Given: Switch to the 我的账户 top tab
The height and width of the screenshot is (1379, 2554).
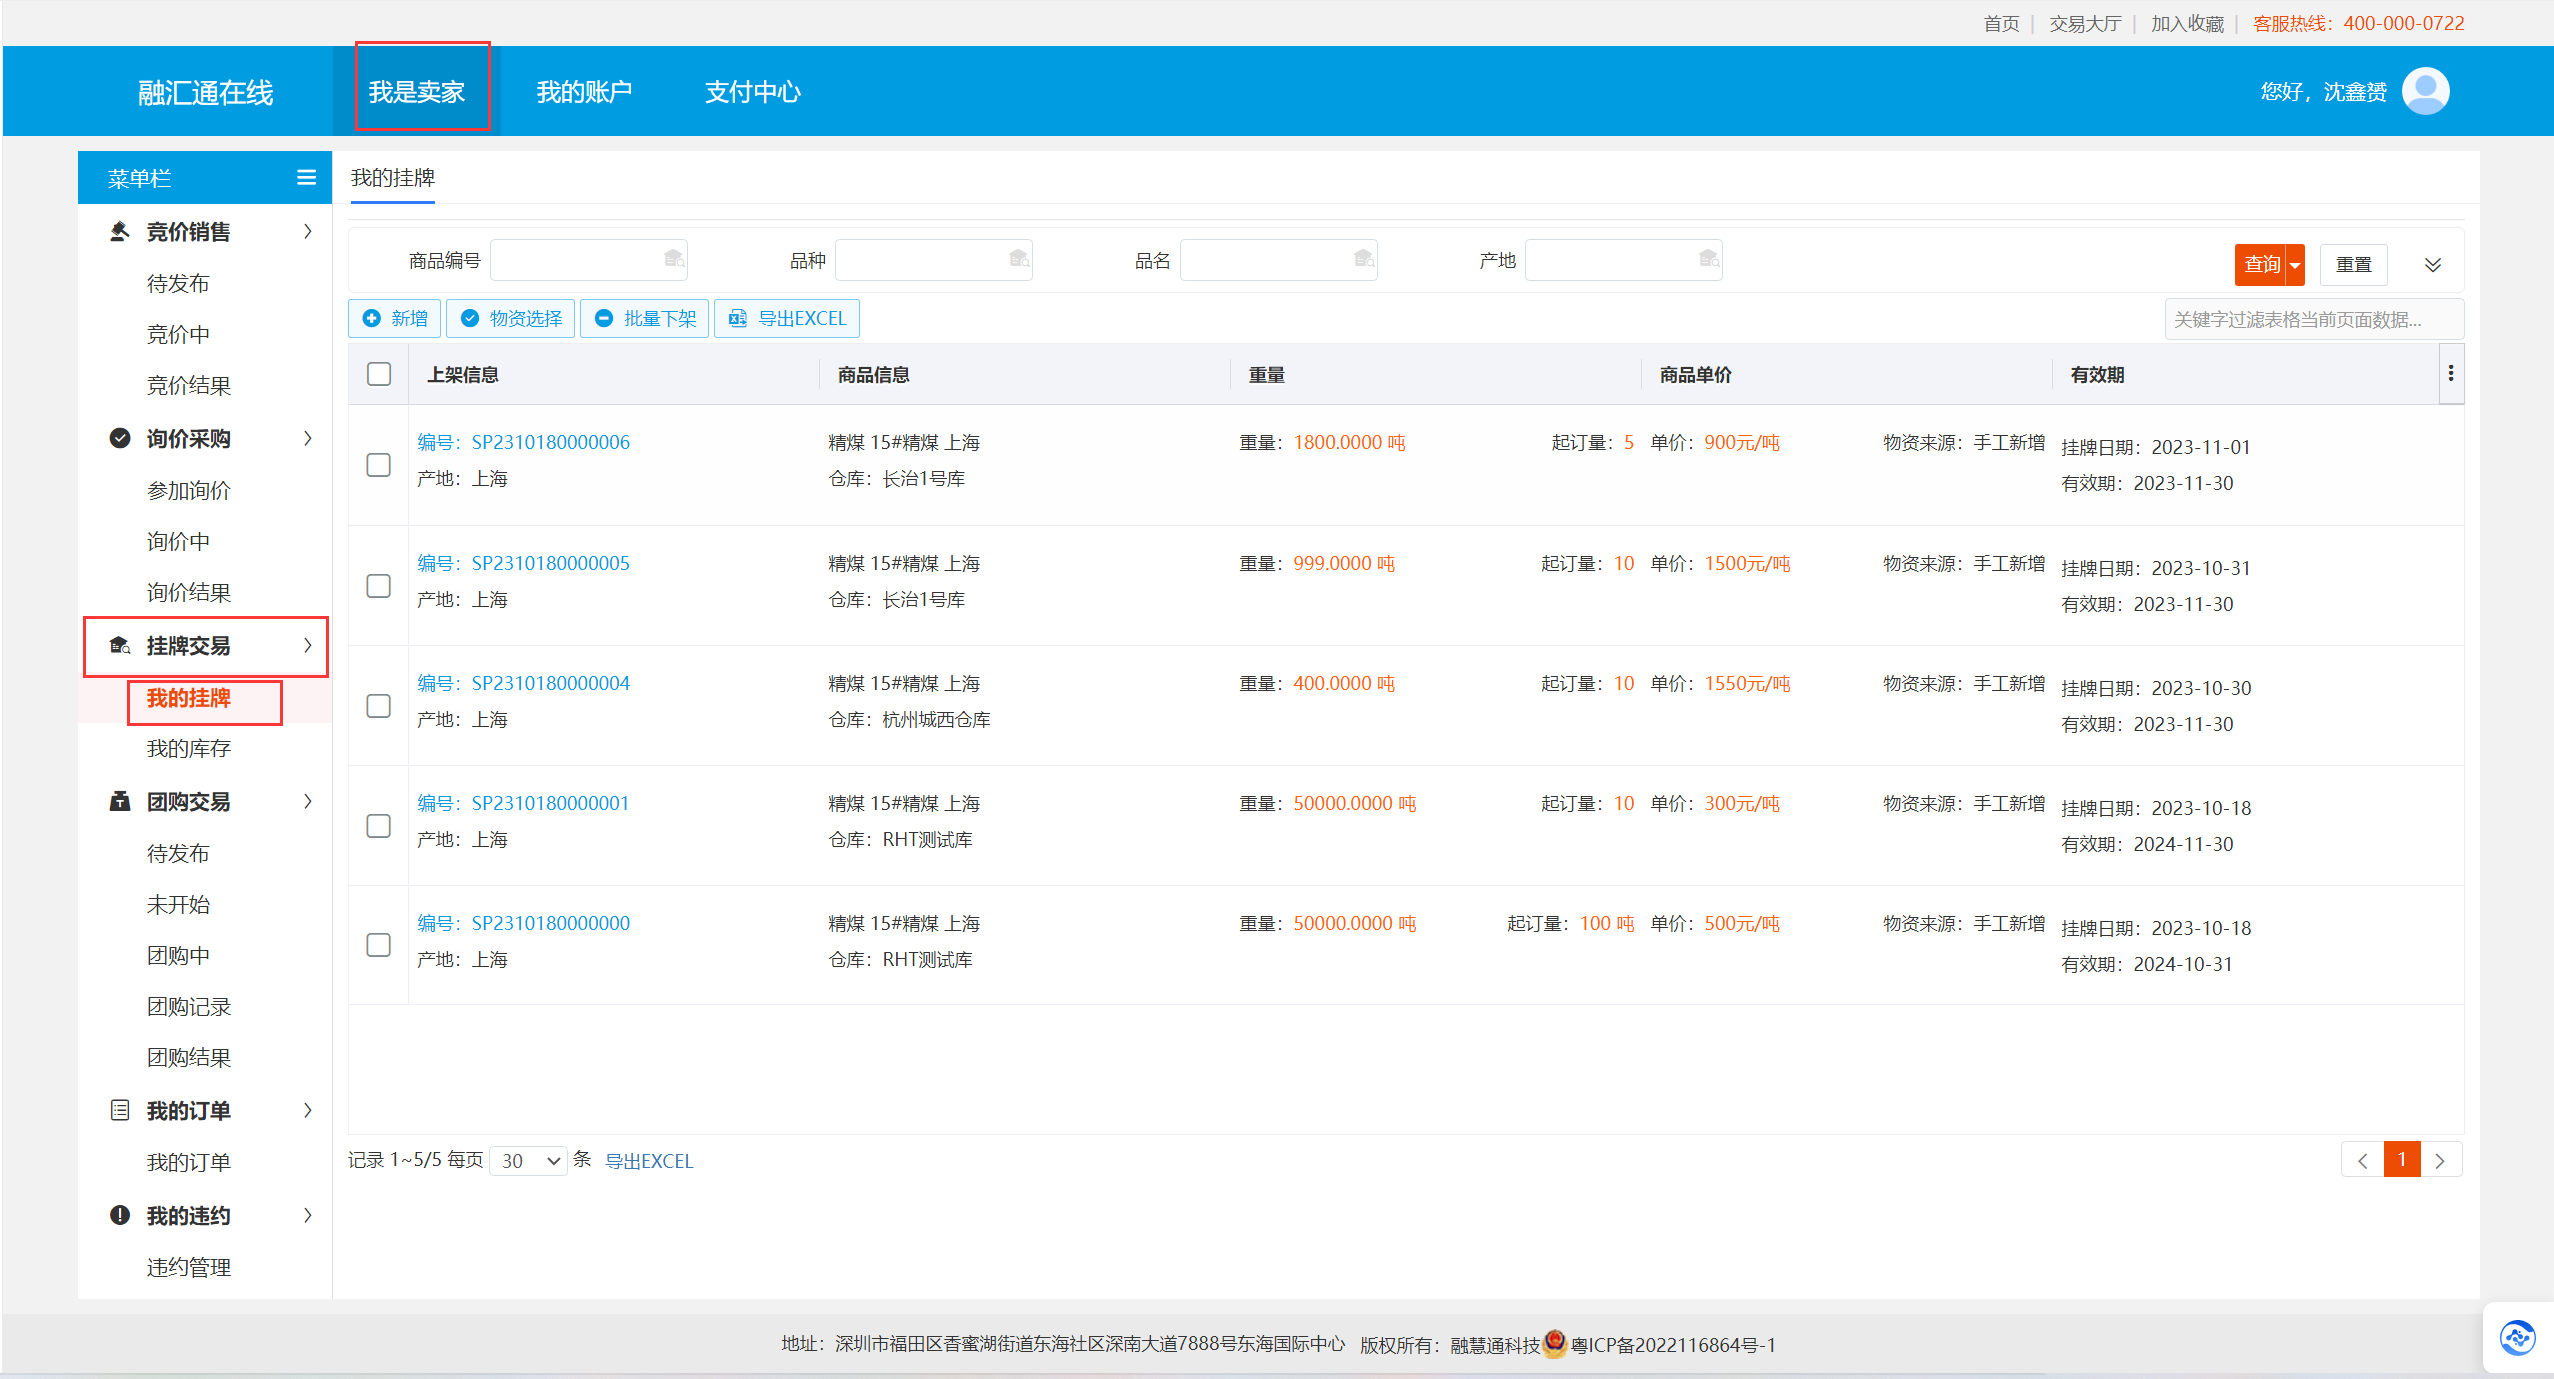Looking at the screenshot, I should [x=584, y=92].
